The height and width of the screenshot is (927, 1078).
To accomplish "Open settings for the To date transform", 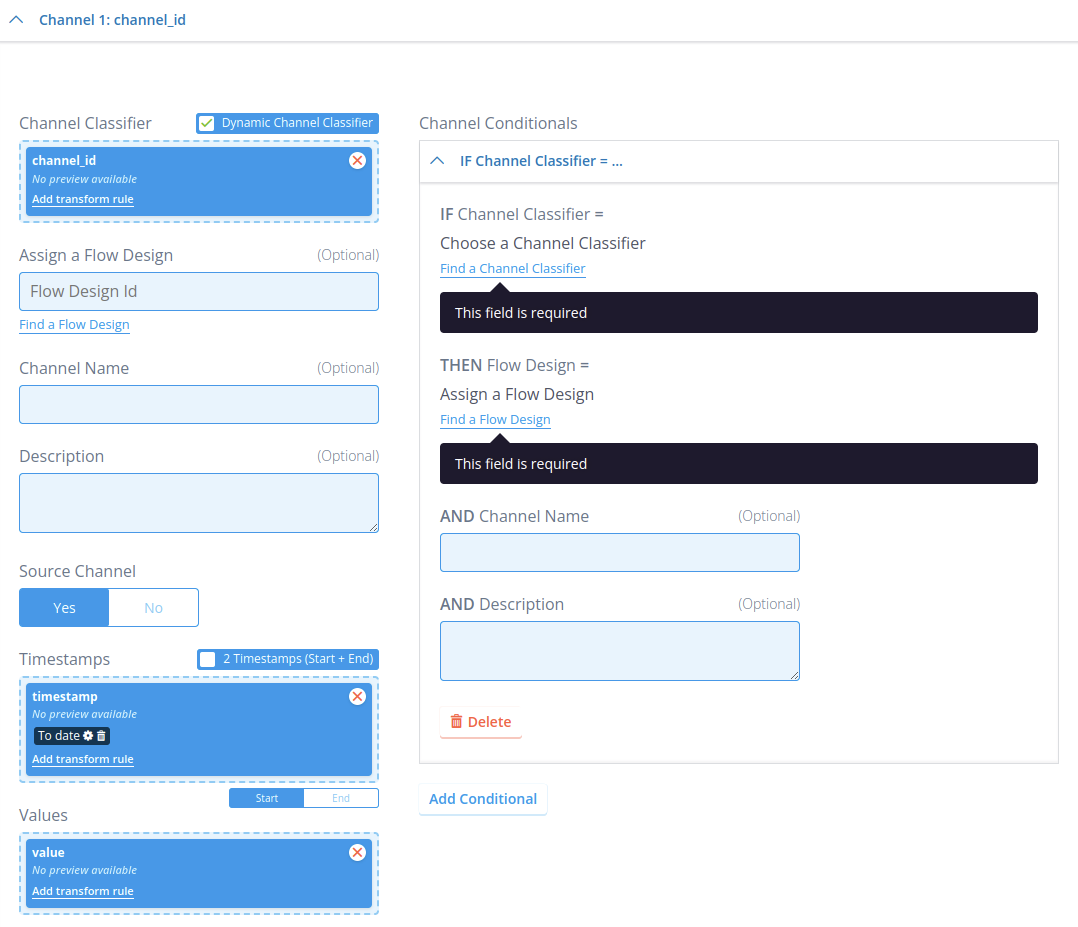I will (x=88, y=735).
